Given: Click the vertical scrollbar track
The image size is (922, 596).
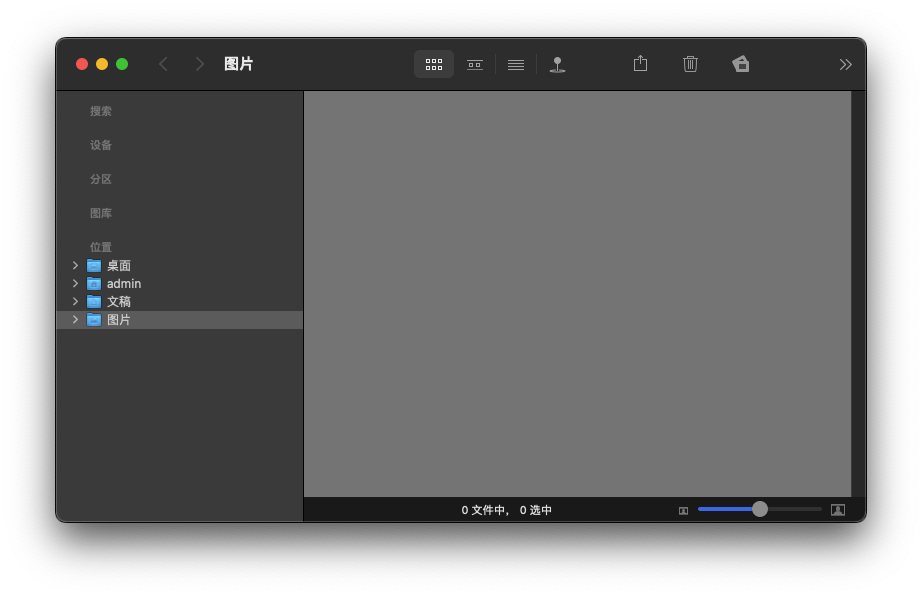Looking at the screenshot, I should [x=858, y=294].
